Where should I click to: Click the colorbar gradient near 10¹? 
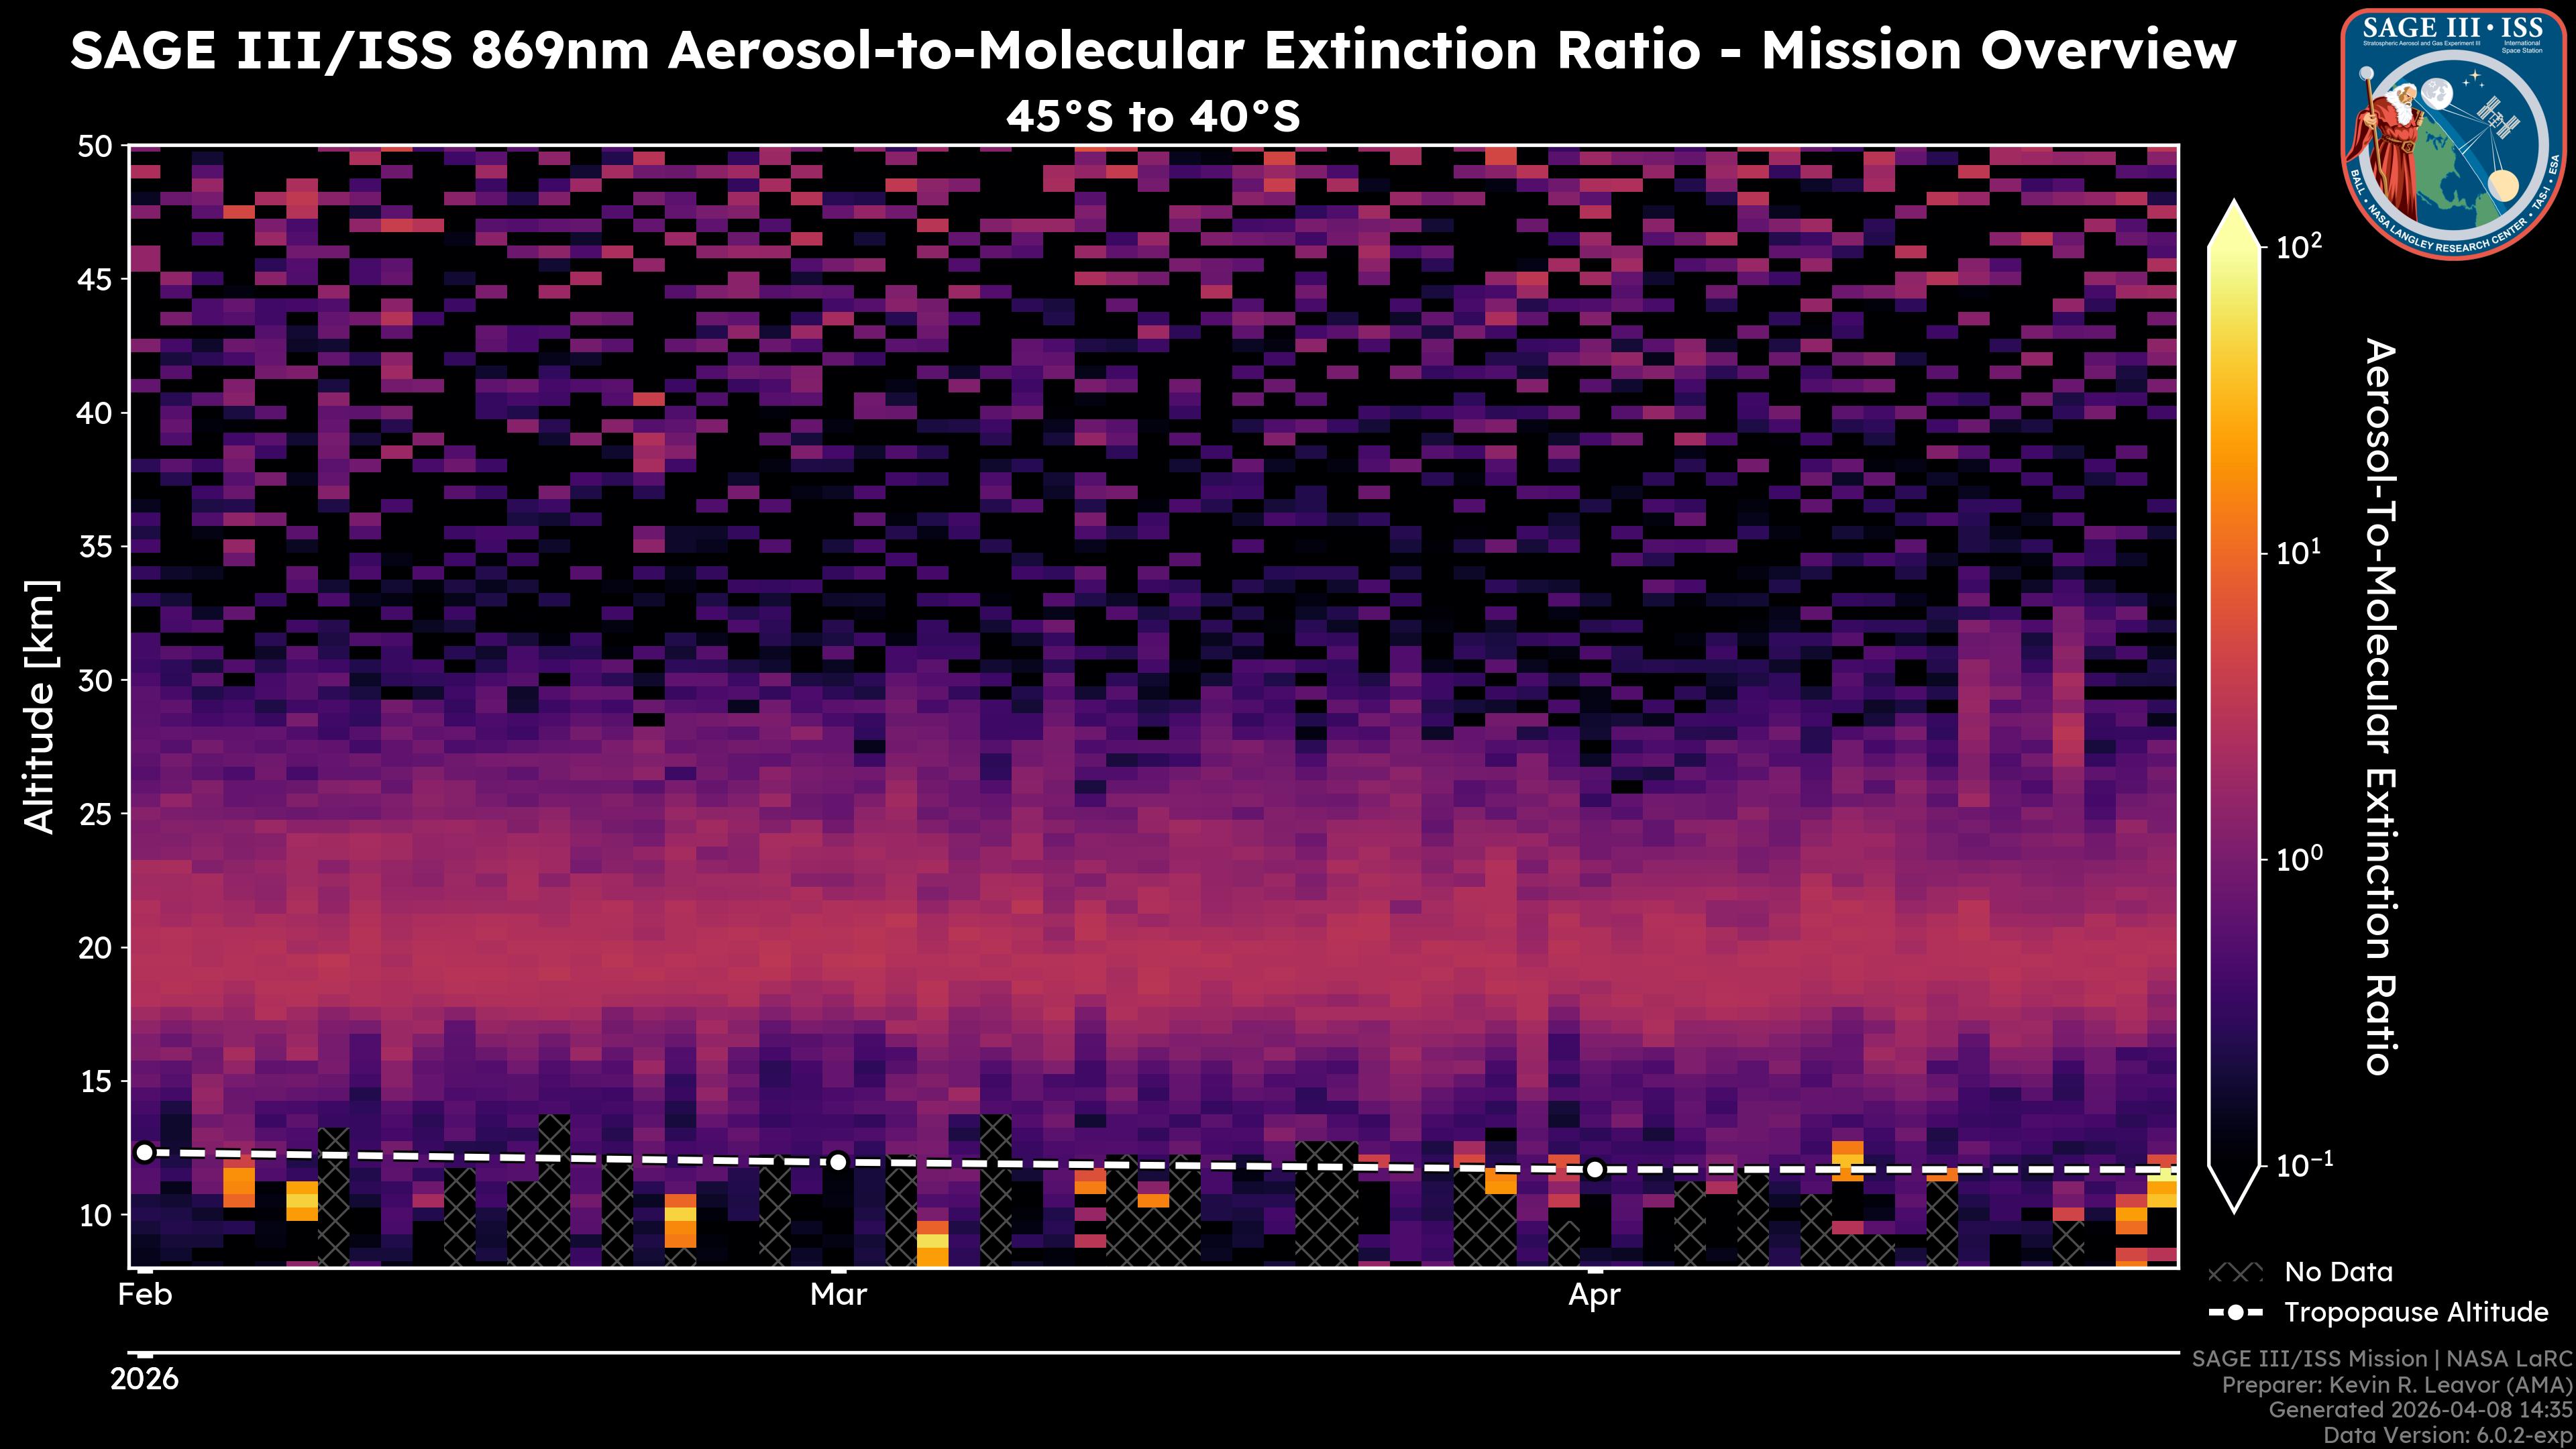2235,553
